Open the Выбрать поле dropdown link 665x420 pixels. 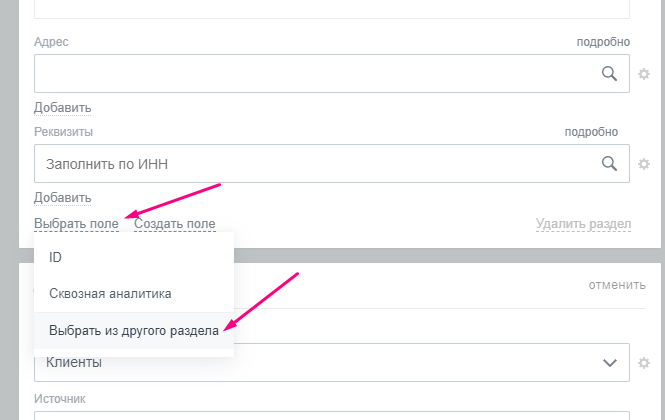pos(76,224)
